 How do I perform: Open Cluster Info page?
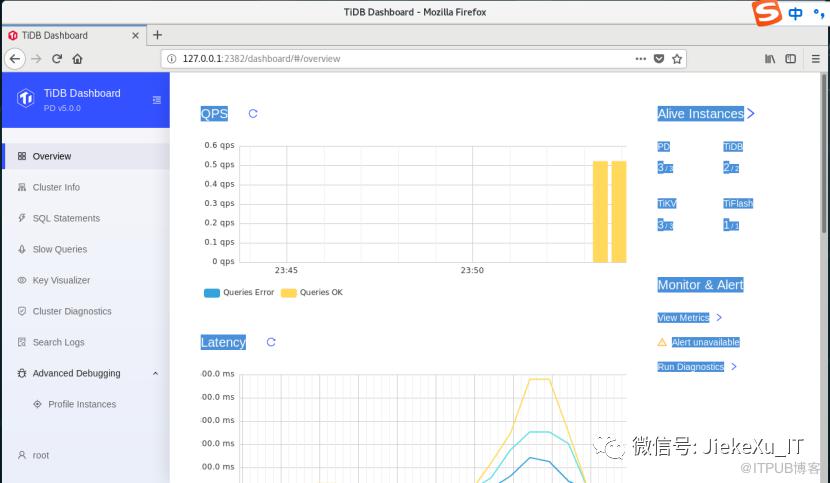[56, 187]
